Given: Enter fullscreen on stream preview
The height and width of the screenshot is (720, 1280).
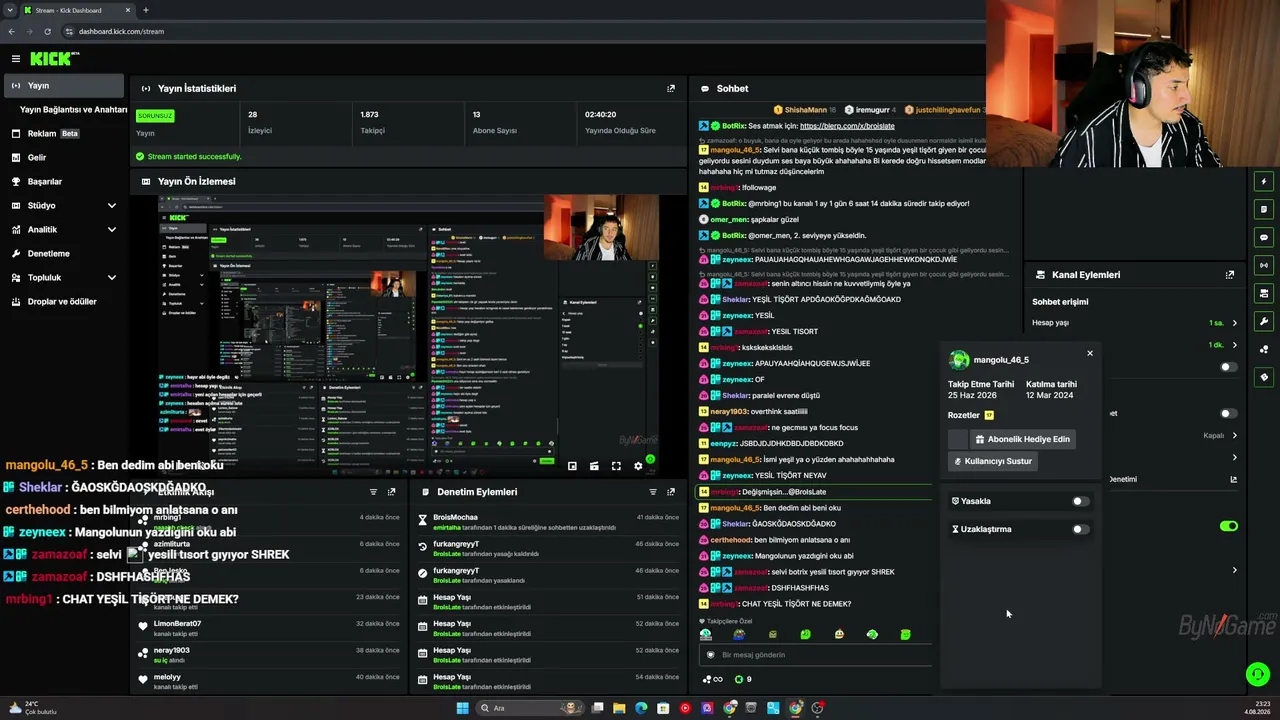Looking at the screenshot, I should coord(616,466).
